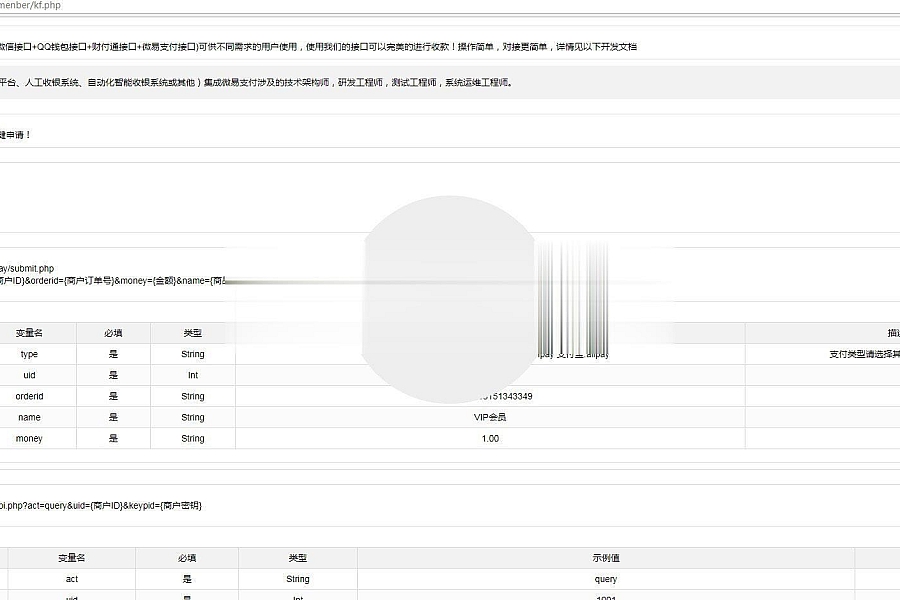
Task: Select the 'name' variable name cell
Action: [x=29, y=417]
